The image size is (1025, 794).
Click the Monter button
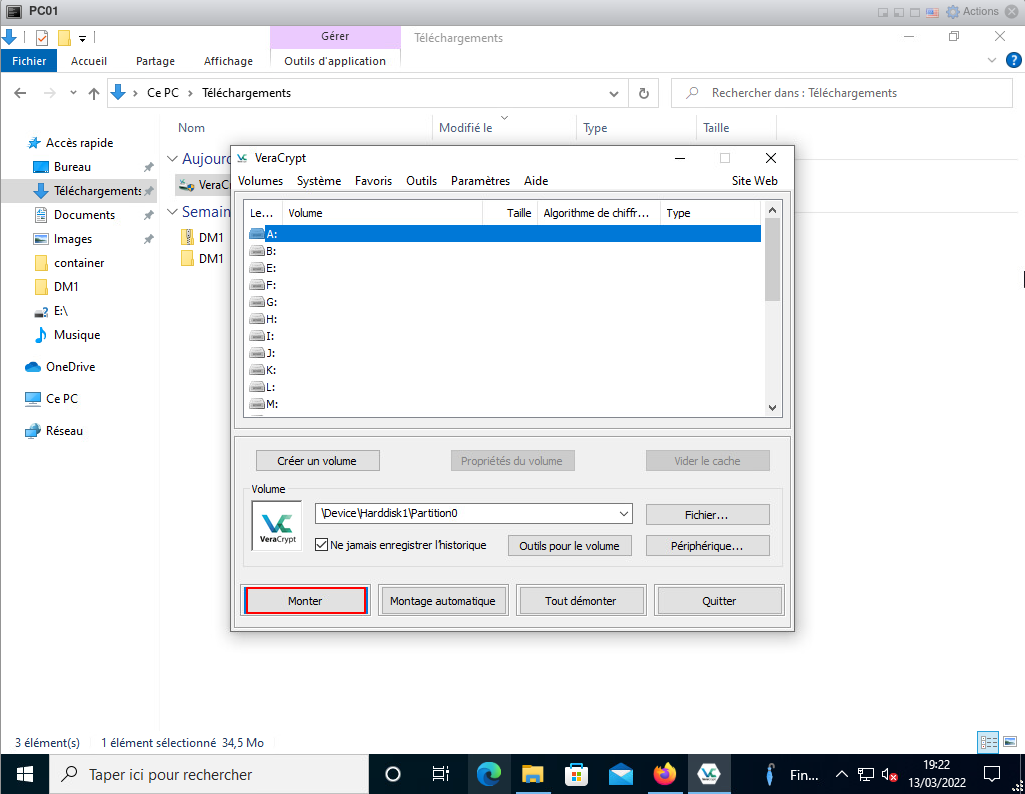click(306, 601)
